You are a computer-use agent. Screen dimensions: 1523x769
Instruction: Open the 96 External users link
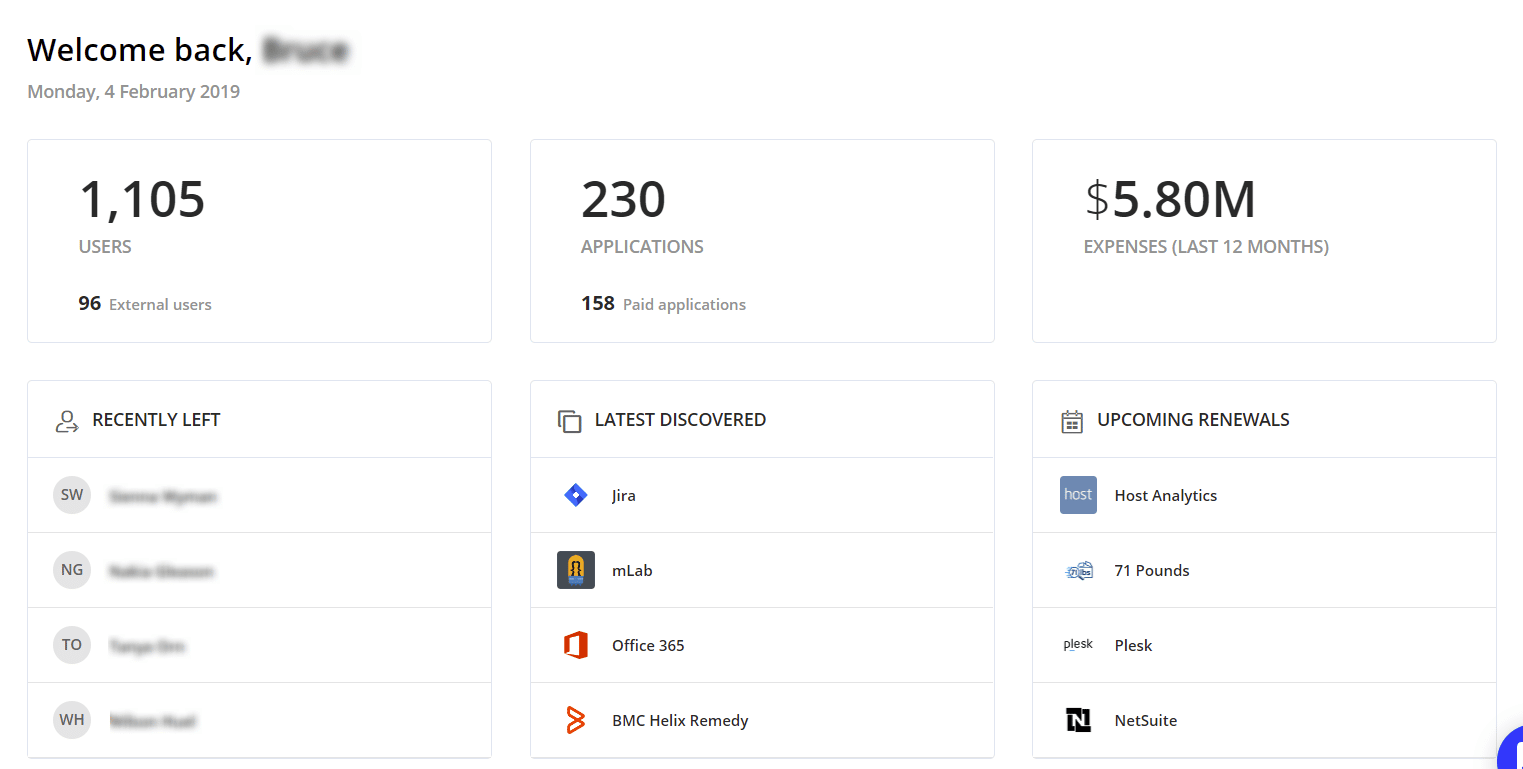point(145,304)
